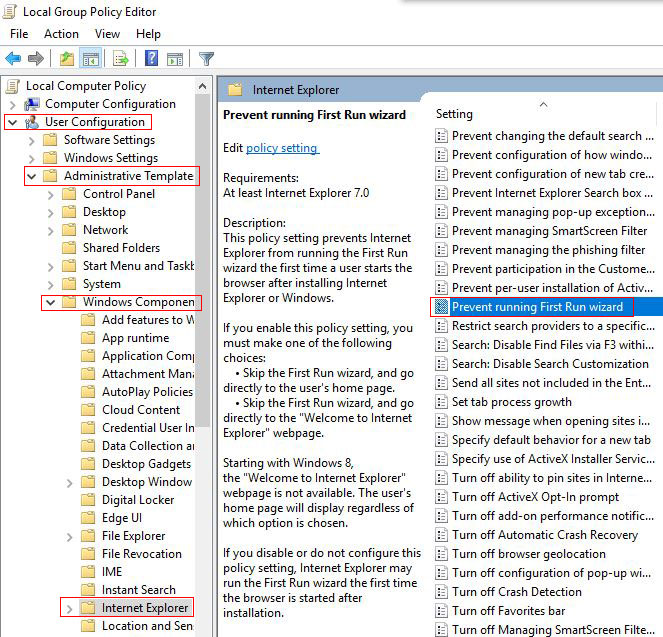This screenshot has width=663, height=637.
Task: Open the Help question mark toolbar icon
Action: point(151,58)
